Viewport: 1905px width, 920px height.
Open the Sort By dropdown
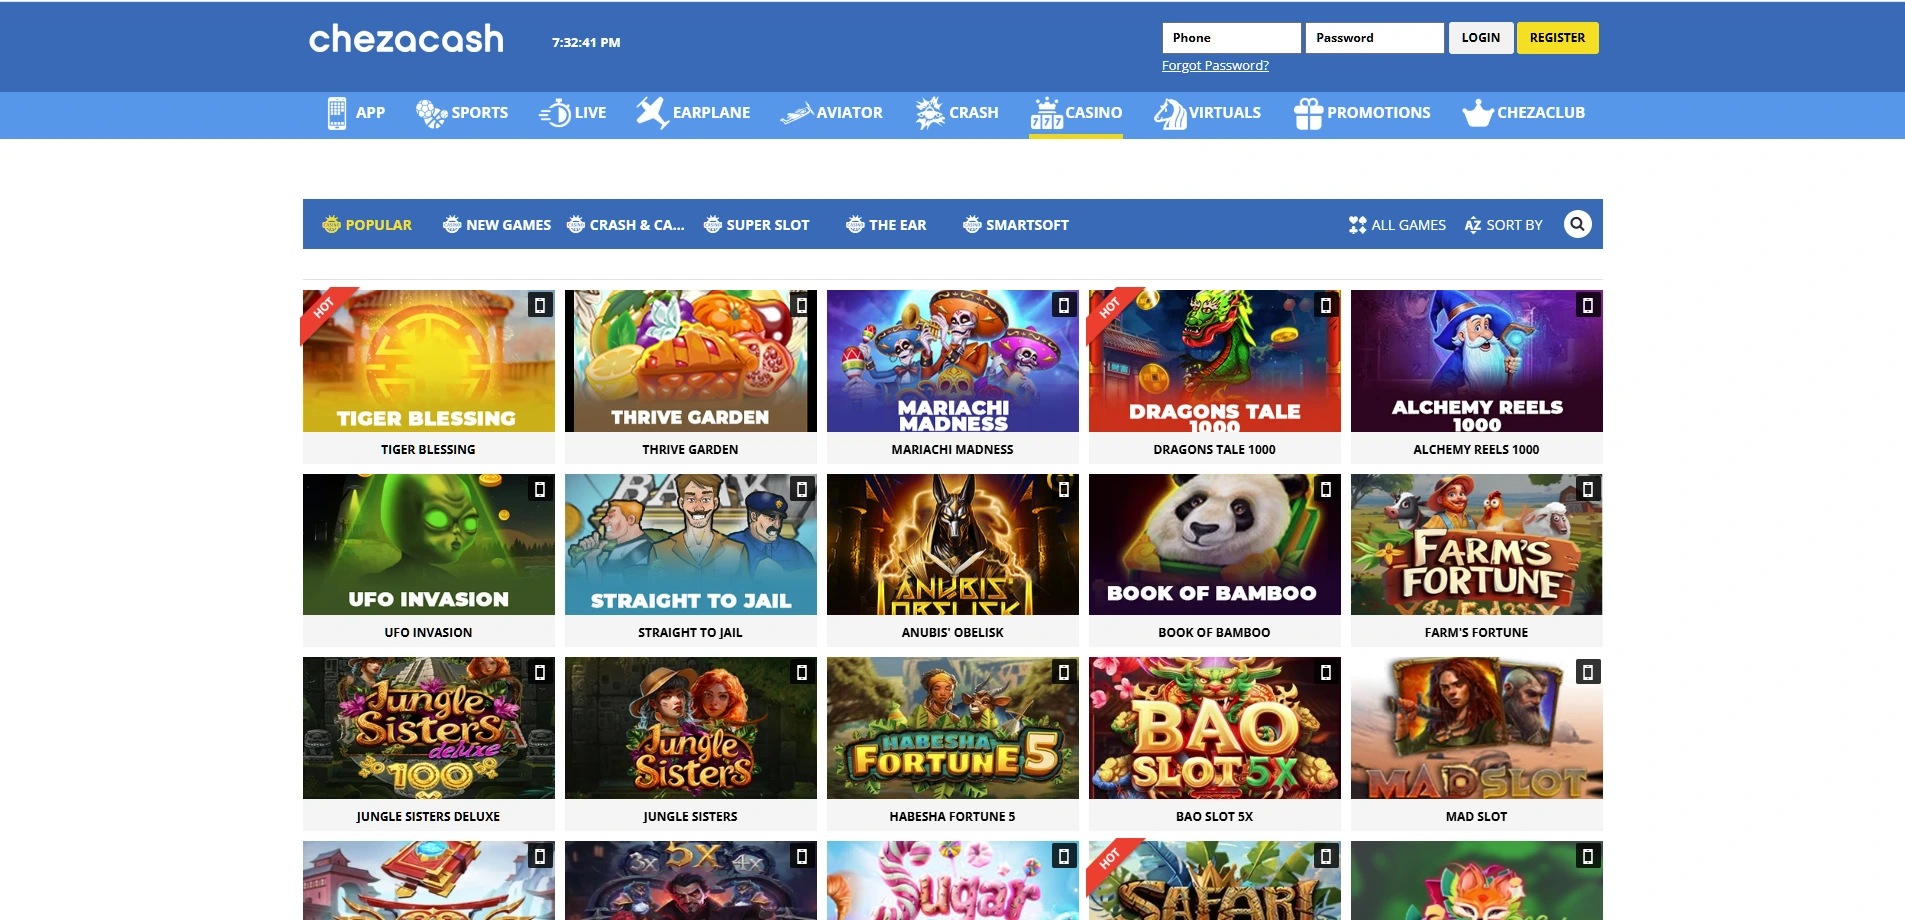1503,225
